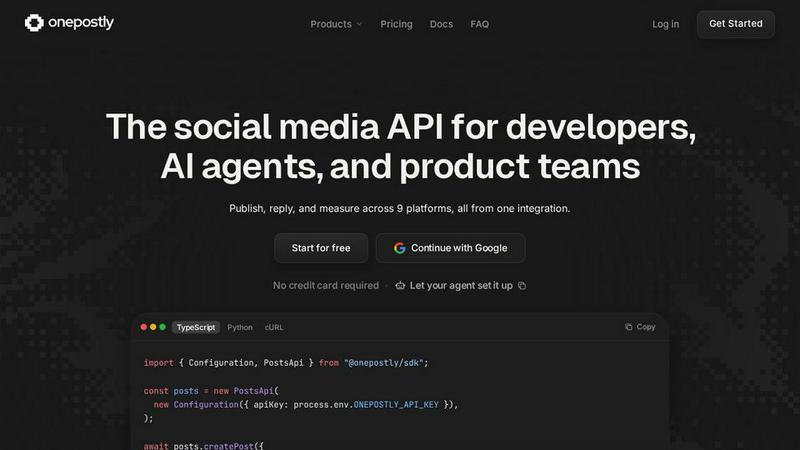
Task: Click the "No credit card required" text
Action: [326, 286]
